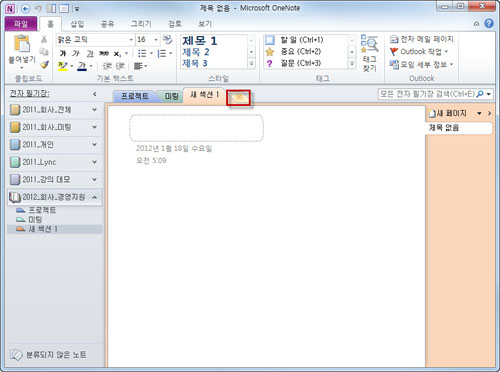This screenshot has height=372, width=500.
Task: Click the new section star tab
Action: [x=238, y=98]
